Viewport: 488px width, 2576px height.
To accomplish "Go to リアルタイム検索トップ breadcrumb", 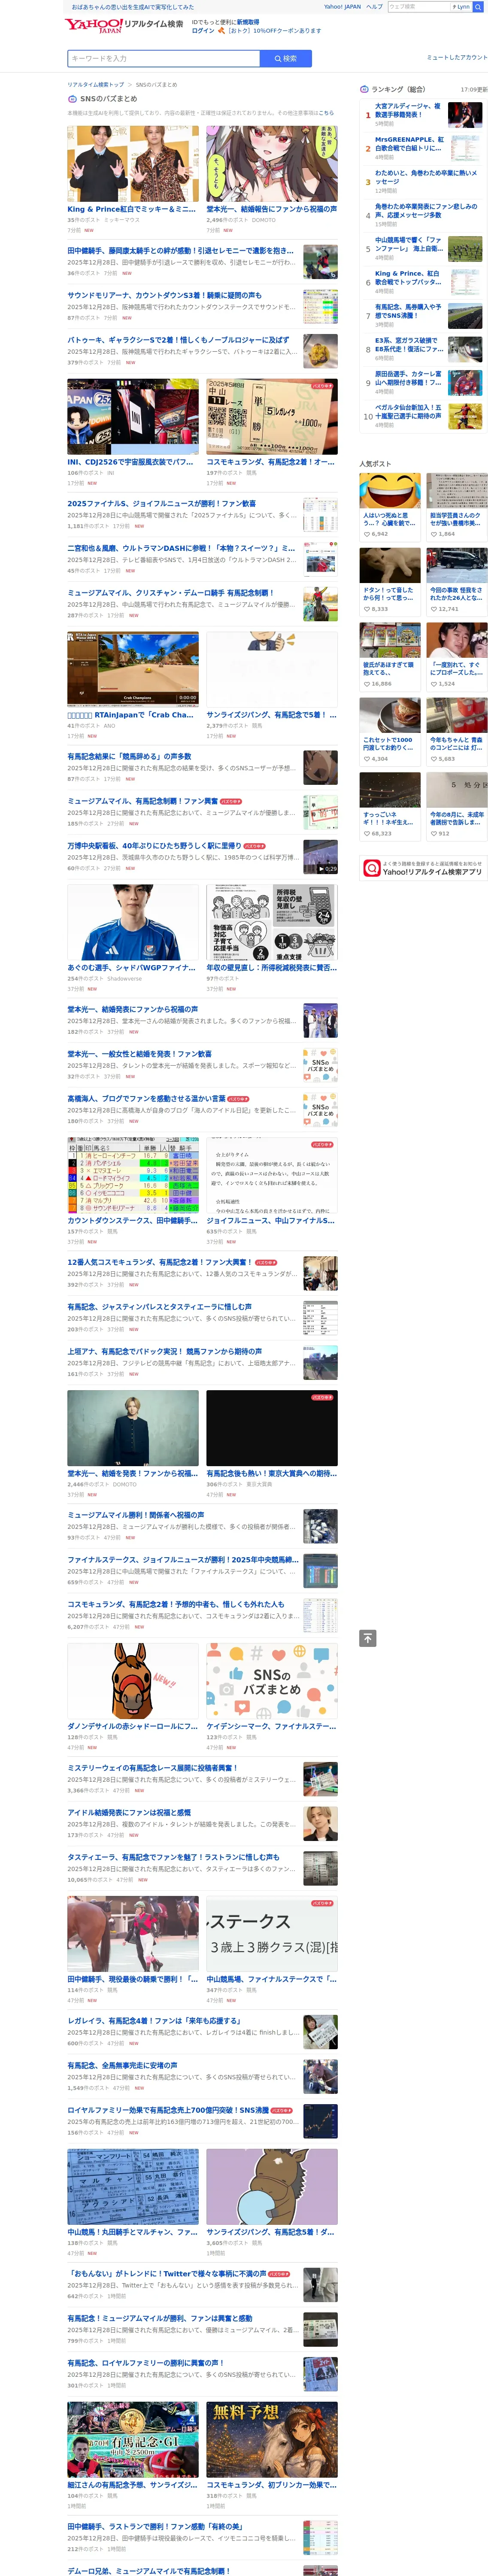I will [x=96, y=85].
